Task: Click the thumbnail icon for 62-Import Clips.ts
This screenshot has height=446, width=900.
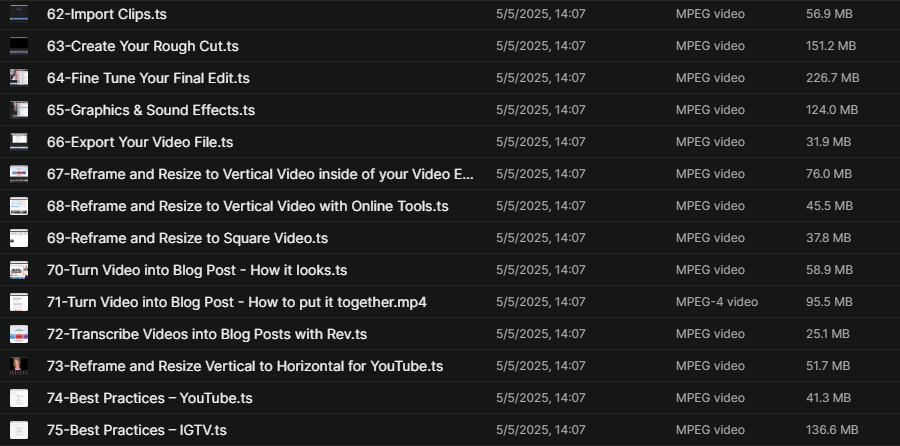Action: coord(19,14)
